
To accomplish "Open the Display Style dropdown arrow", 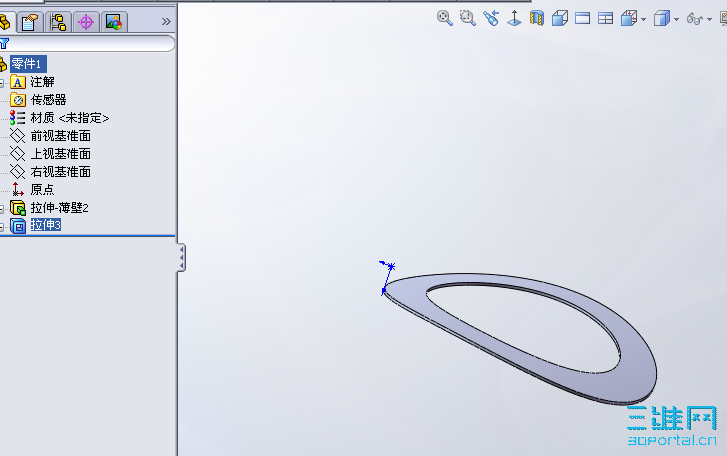I will pyautogui.click(x=676, y=19).
